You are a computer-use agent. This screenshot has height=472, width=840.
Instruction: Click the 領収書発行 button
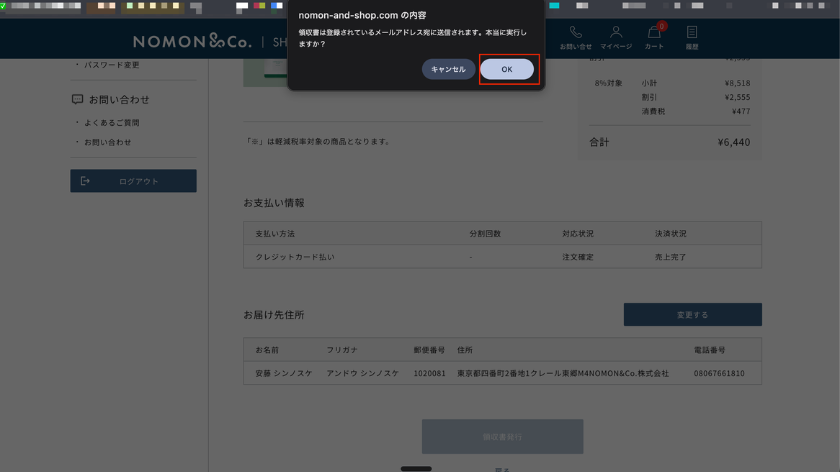click(502, 437)
